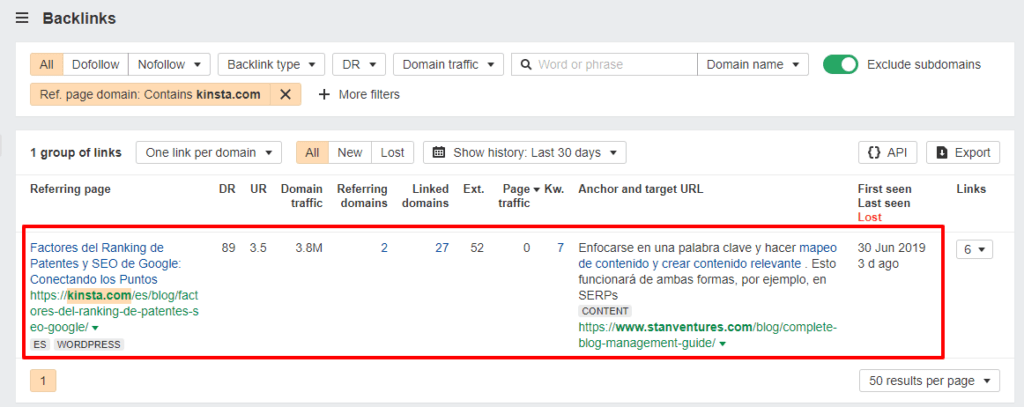Click the calendar Show history selector
1024x407 pixels.
coord(525,152)
